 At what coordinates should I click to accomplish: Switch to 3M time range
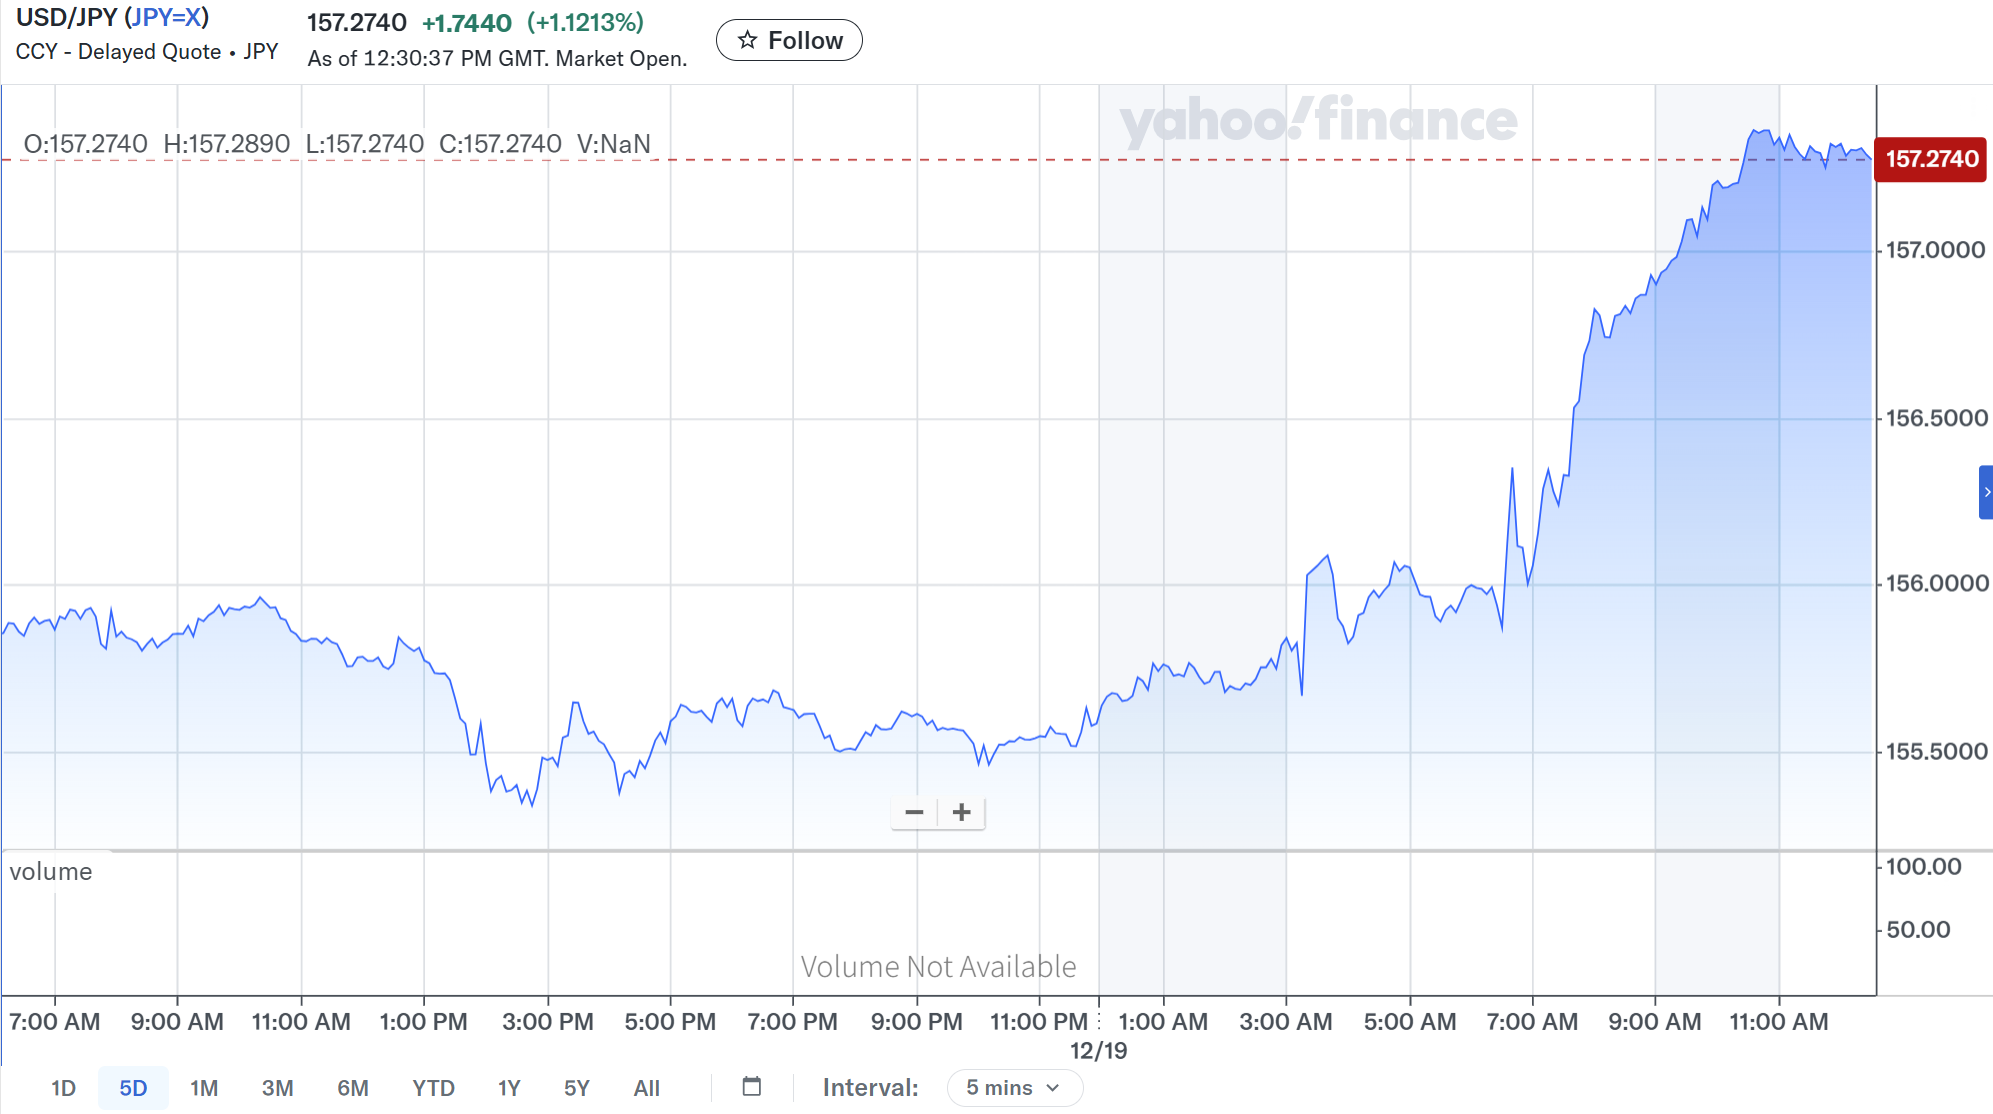pyautogui.click(x=277, y=1088)
